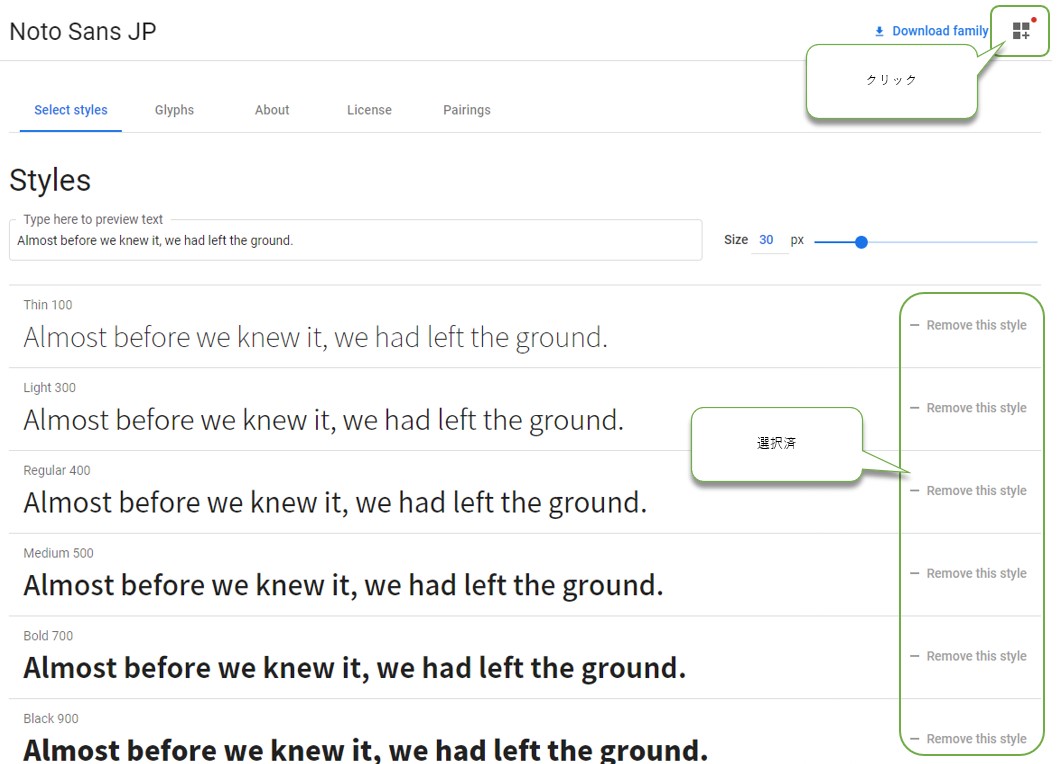The height and width of the screenshot is (764, 1062).
Task: Click the Styles heading
Action: pyautogui.click(x=50, y=180)
